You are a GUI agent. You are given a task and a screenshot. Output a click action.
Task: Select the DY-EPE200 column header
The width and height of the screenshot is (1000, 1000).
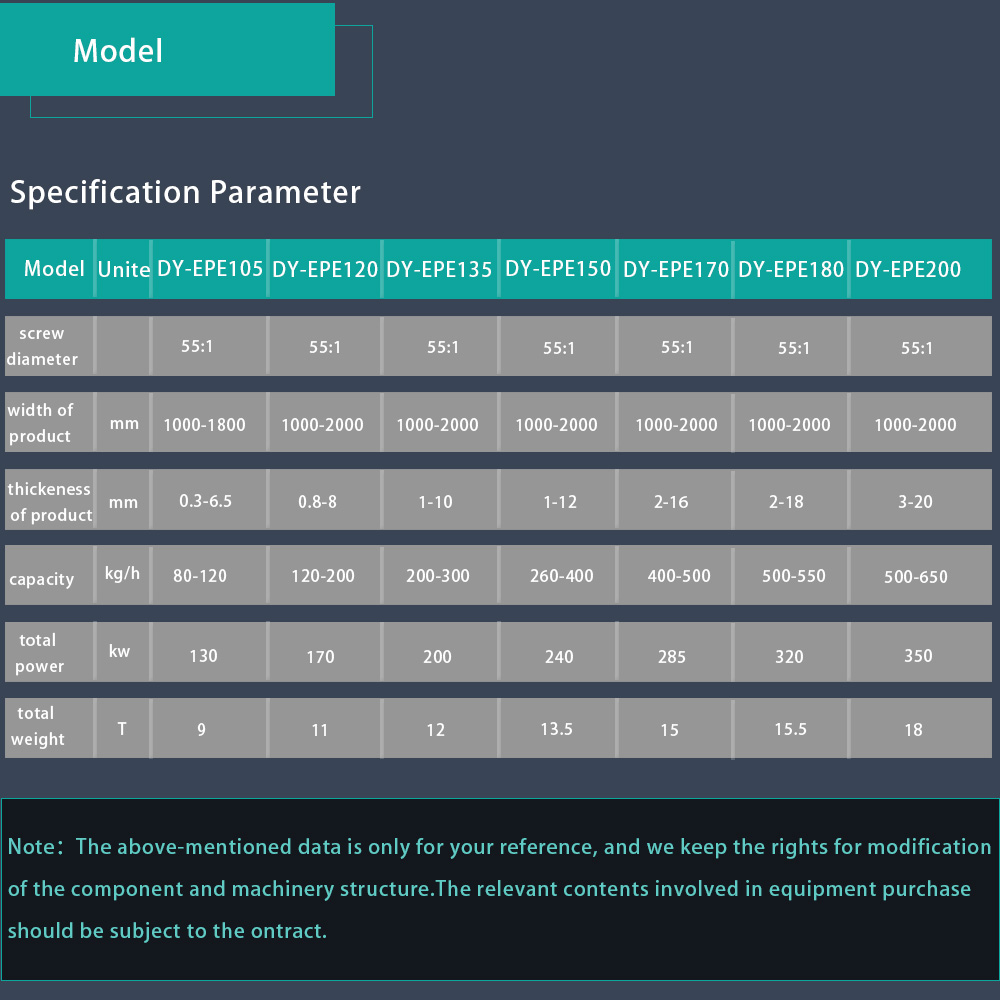908,268
